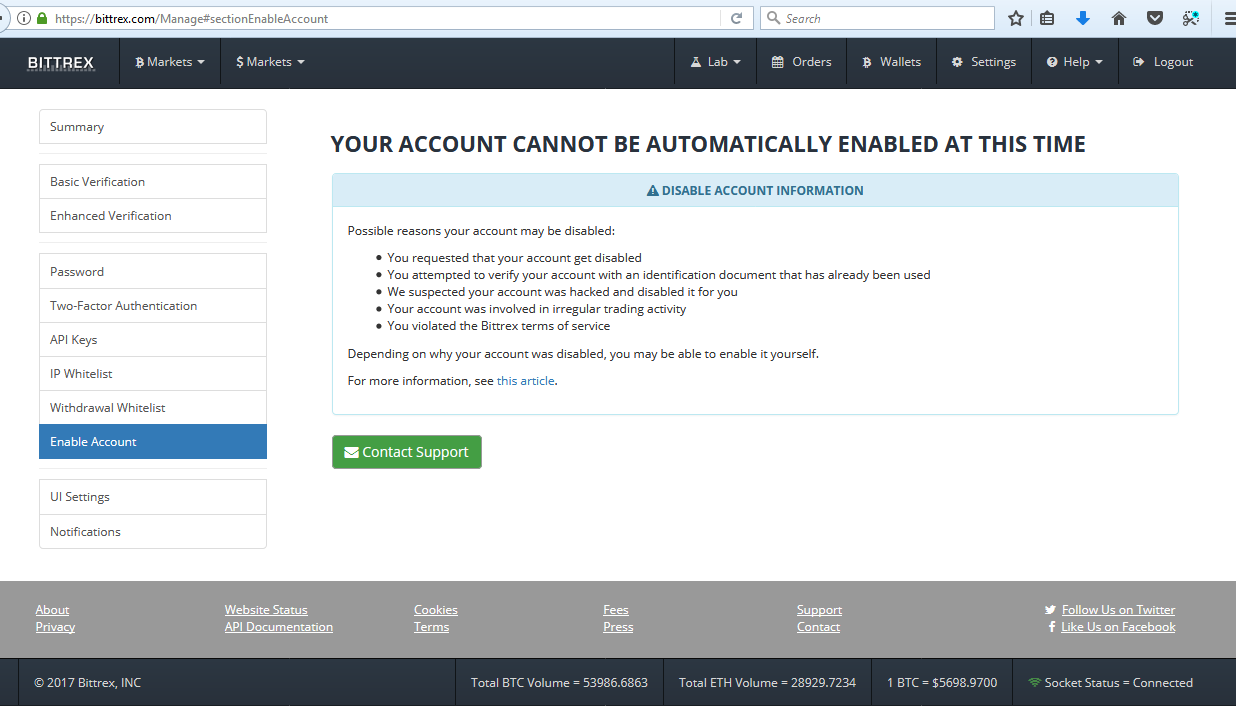Open Enhanced Verification section
The width and height of the screenshot is (1236, 706).
click(x=153, y=216)
